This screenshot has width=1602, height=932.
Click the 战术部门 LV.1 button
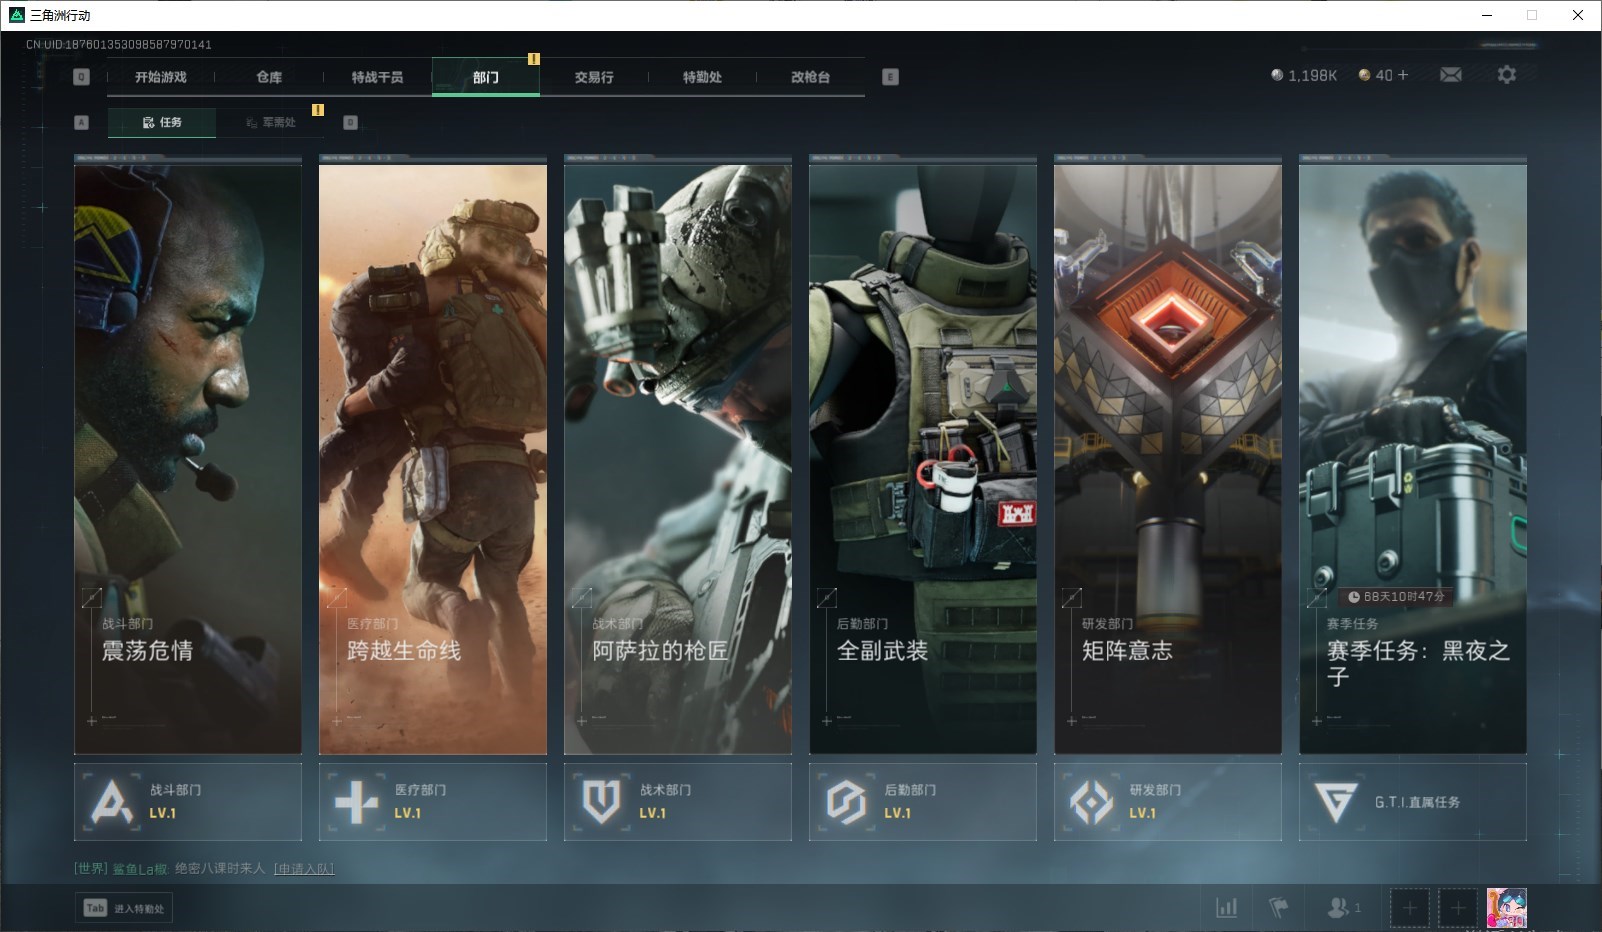[678, 802]
